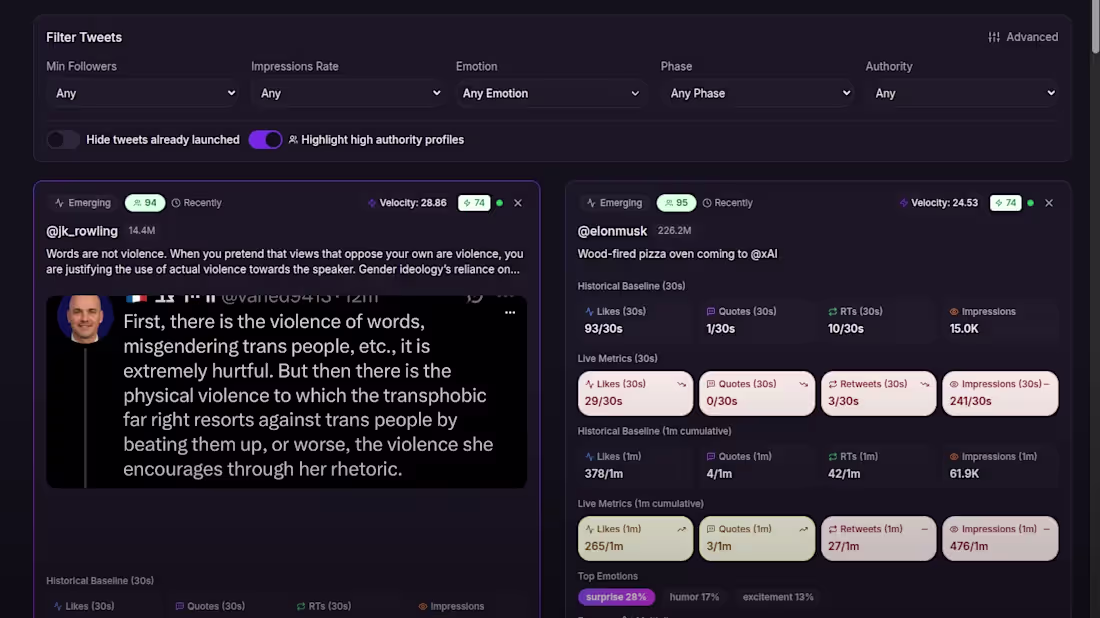Expand the Emotion filter dropdown
1100x618 pixels.
[551, 93]
